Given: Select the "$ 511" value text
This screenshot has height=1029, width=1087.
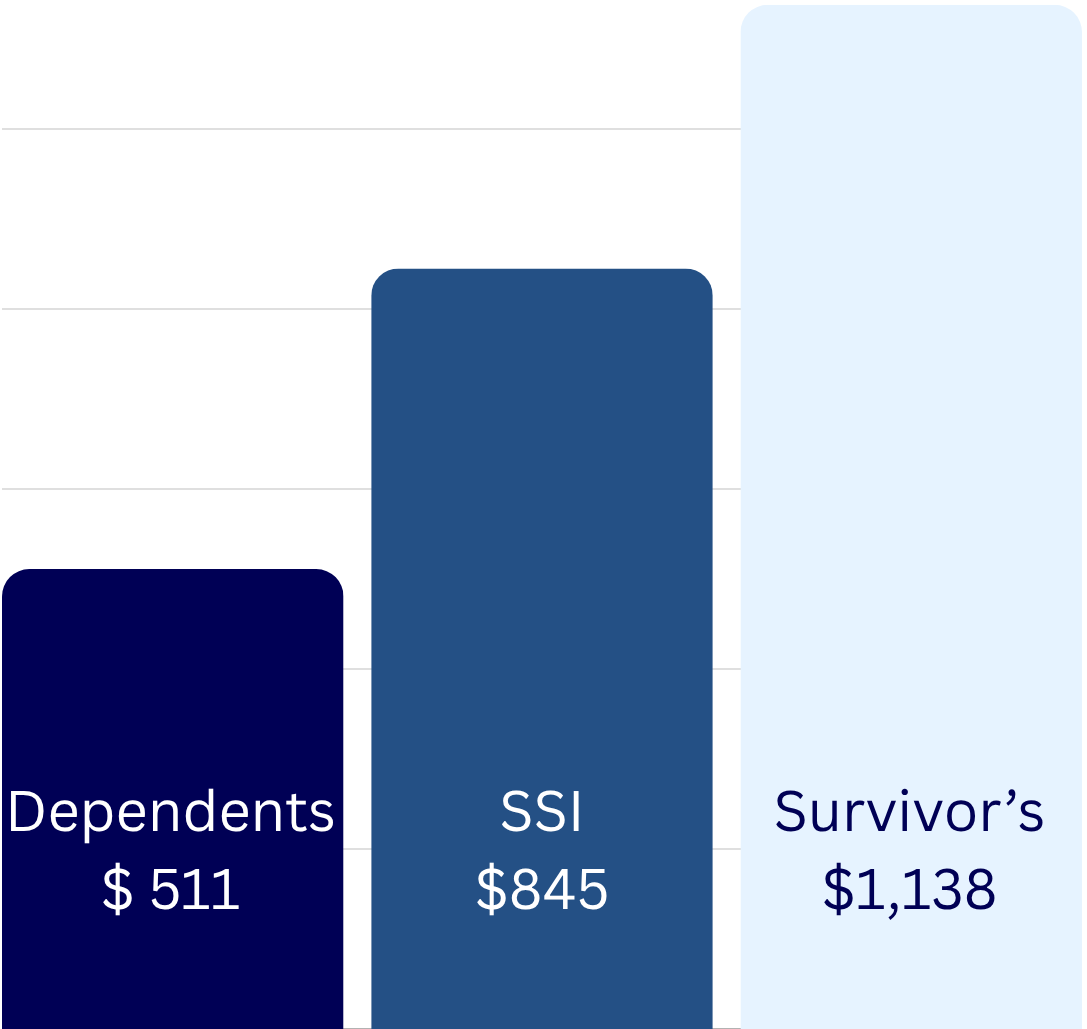Looking at the screenshot, I should click(x=171, y=889).
